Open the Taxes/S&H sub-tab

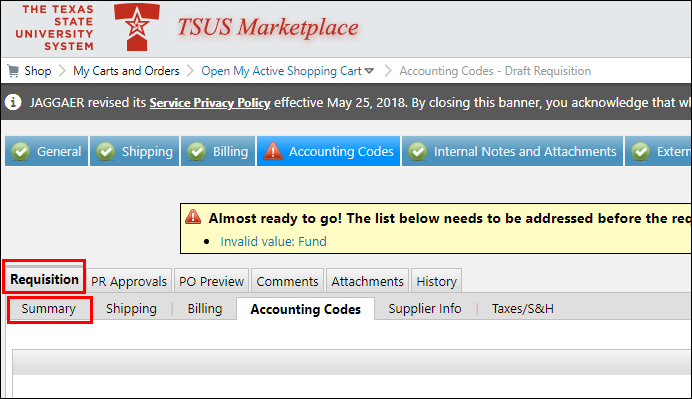coord(523,309)
